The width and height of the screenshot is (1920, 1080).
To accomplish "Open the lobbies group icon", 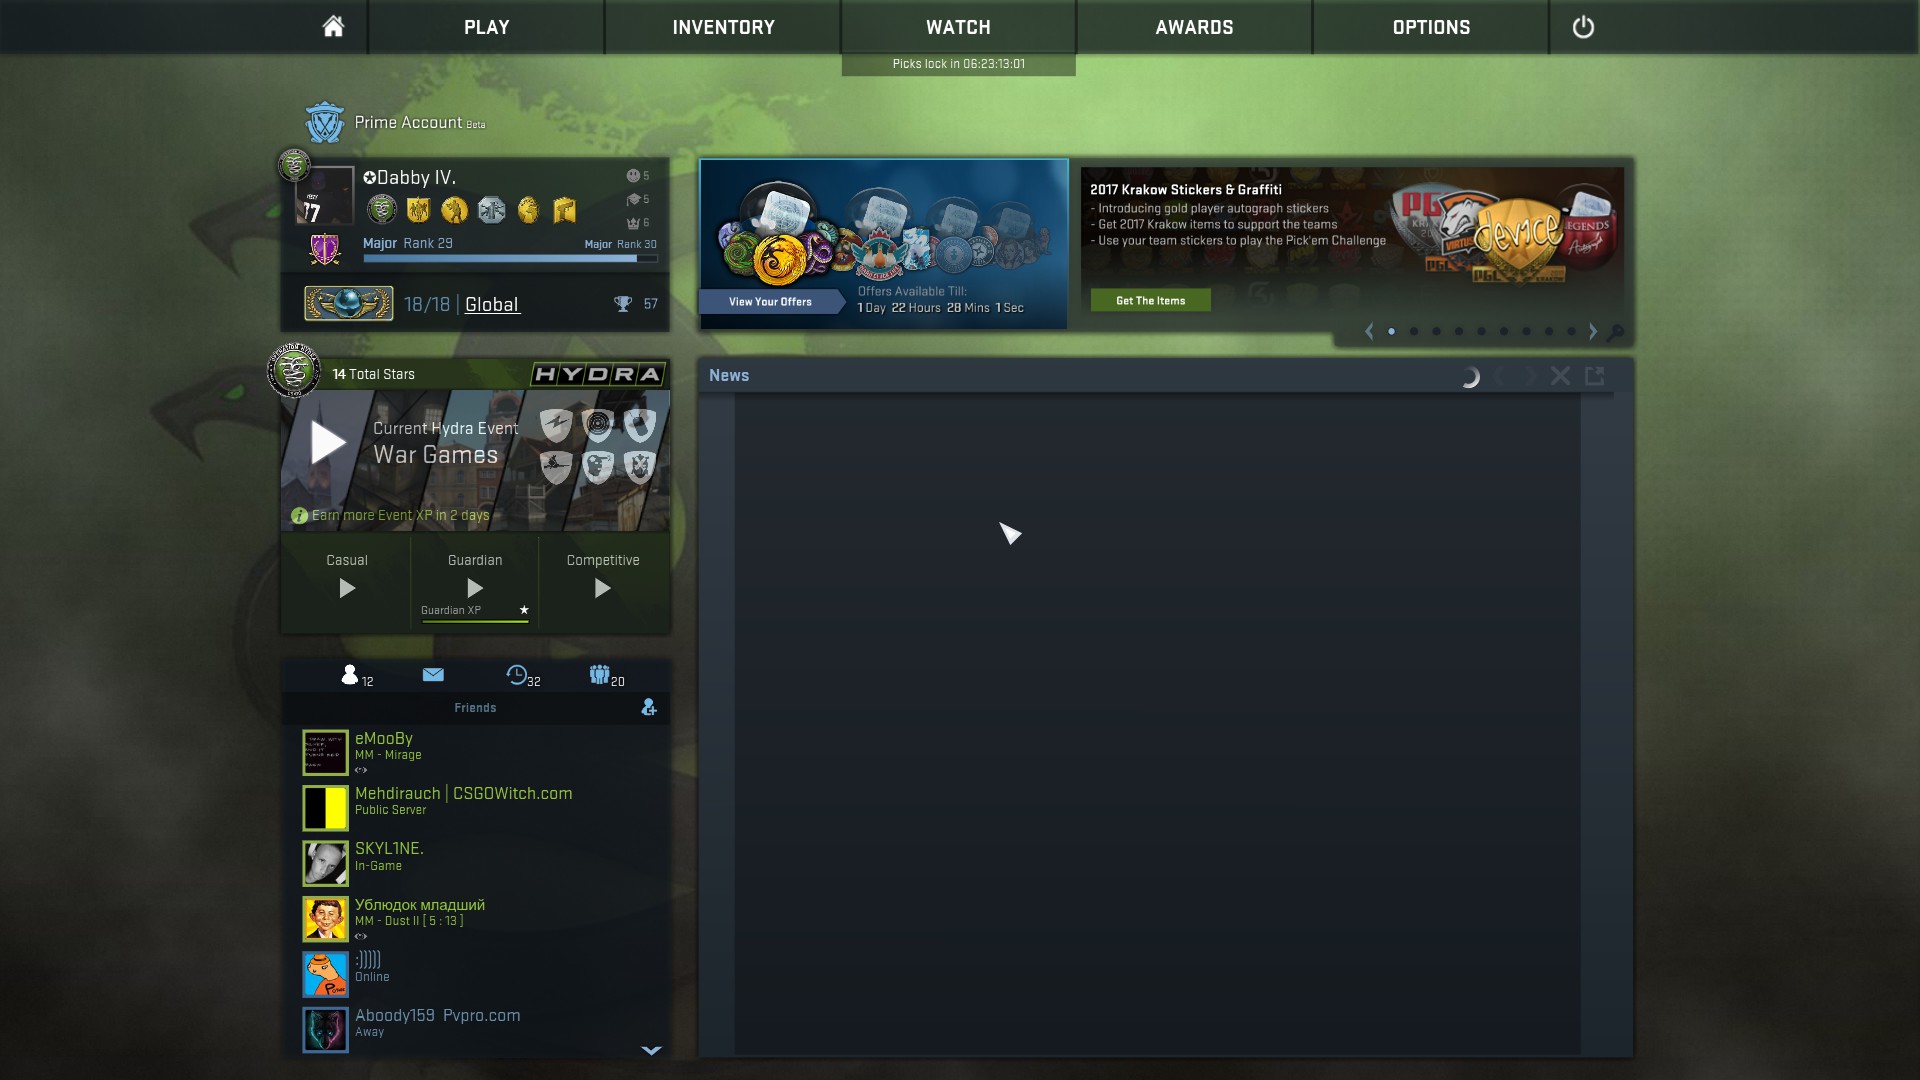I will click(599, 675).
